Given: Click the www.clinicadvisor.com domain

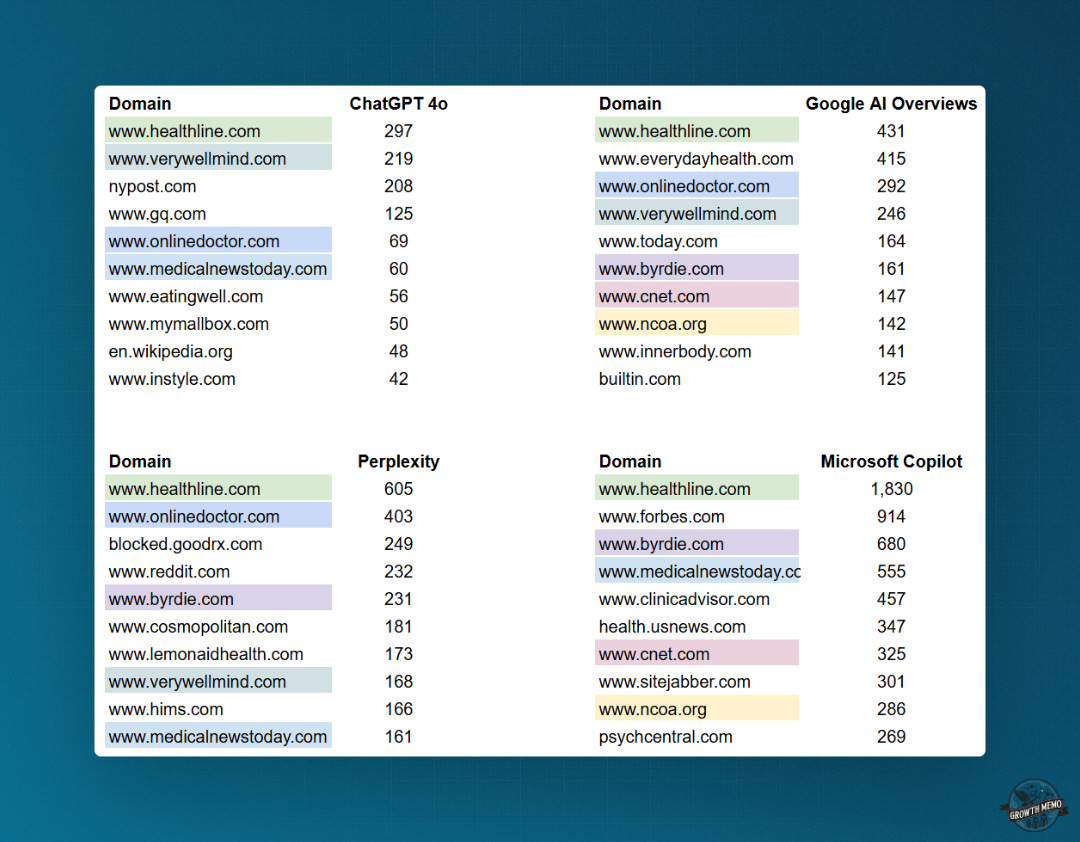Looking at the screenshot, I should pyautogui.click(x=684, y=599).
